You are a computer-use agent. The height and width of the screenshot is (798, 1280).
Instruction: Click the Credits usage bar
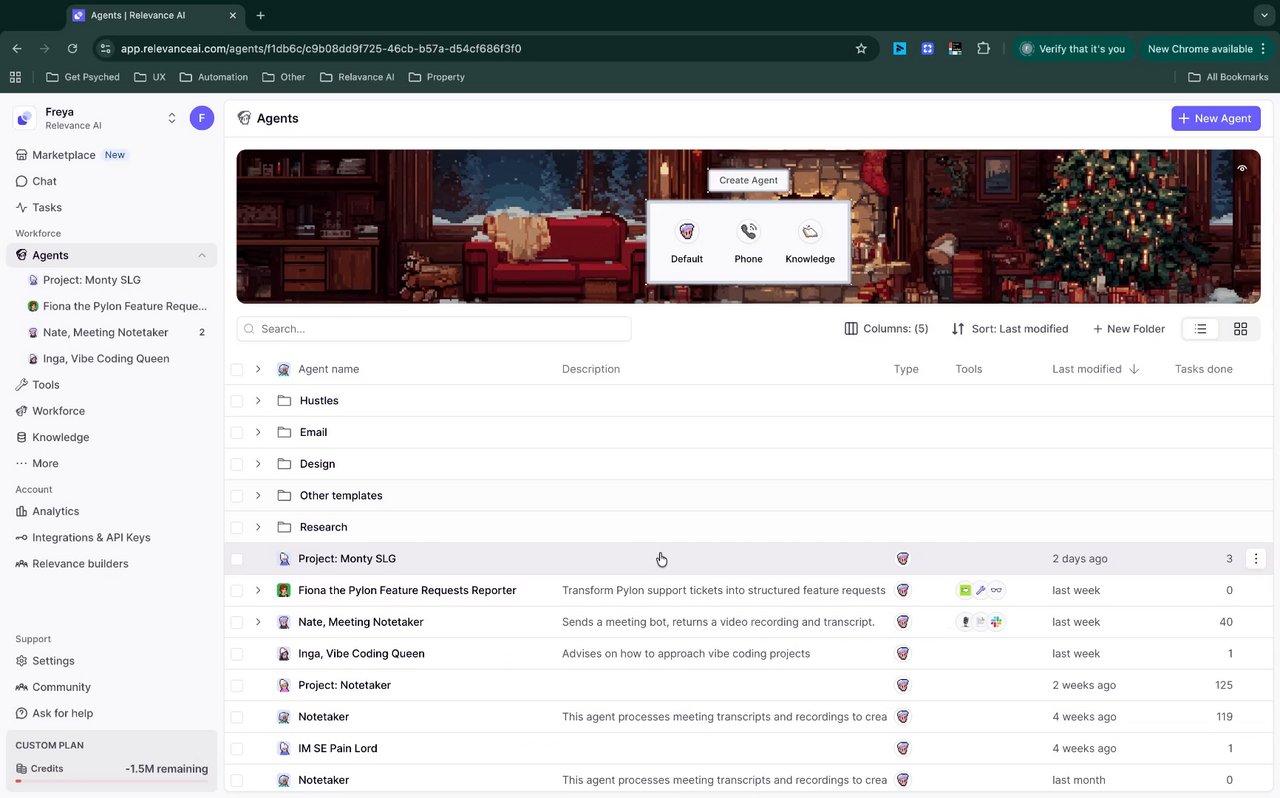click(x=111, y=781)
